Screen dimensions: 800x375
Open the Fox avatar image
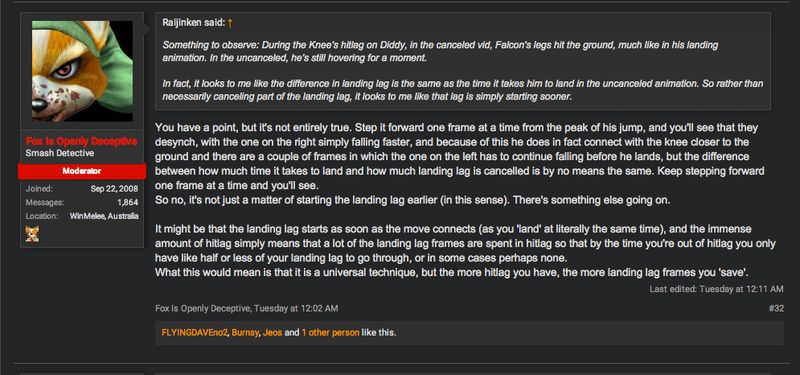[x=82, y=71]
